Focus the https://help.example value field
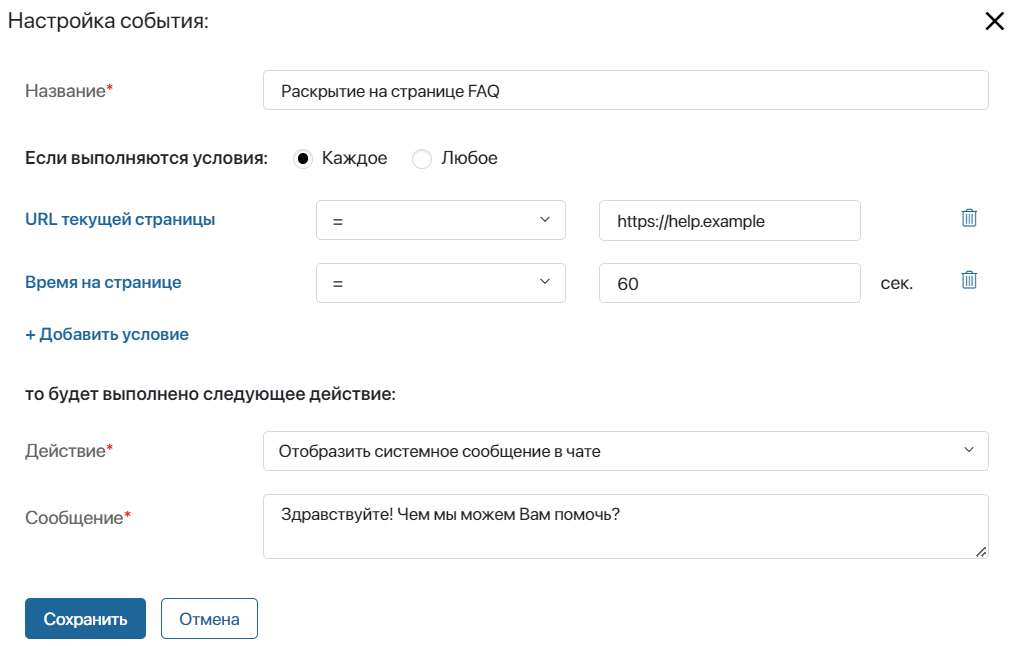Screen dimensions: 1017x646 [x=729, y=221]
